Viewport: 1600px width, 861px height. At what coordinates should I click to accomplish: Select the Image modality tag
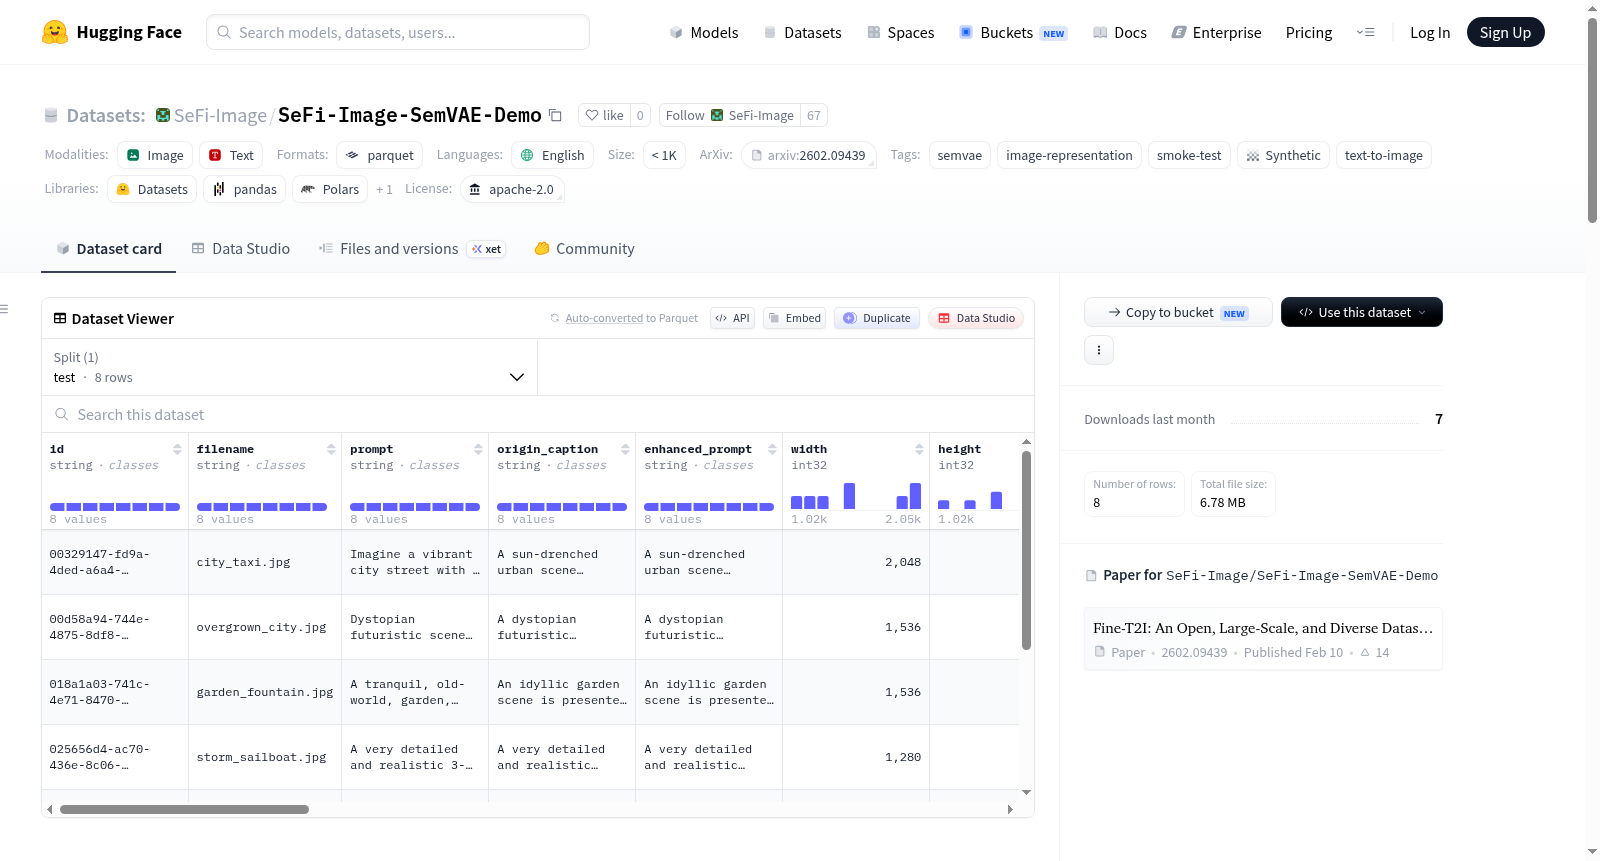(155, 155)
